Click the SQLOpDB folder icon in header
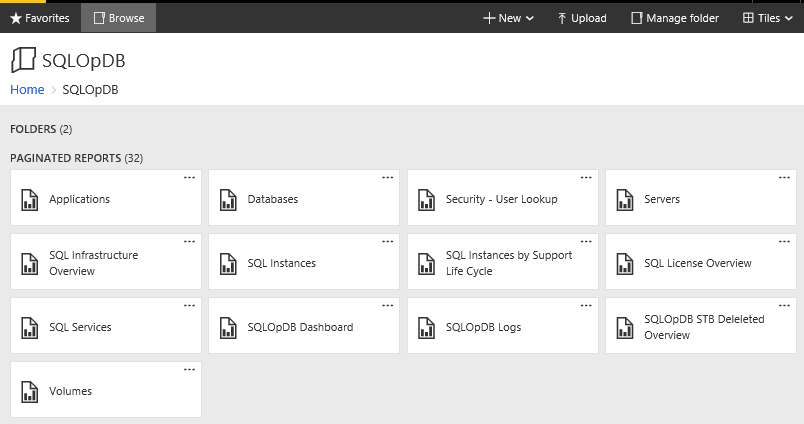 (x=23, y=60)
